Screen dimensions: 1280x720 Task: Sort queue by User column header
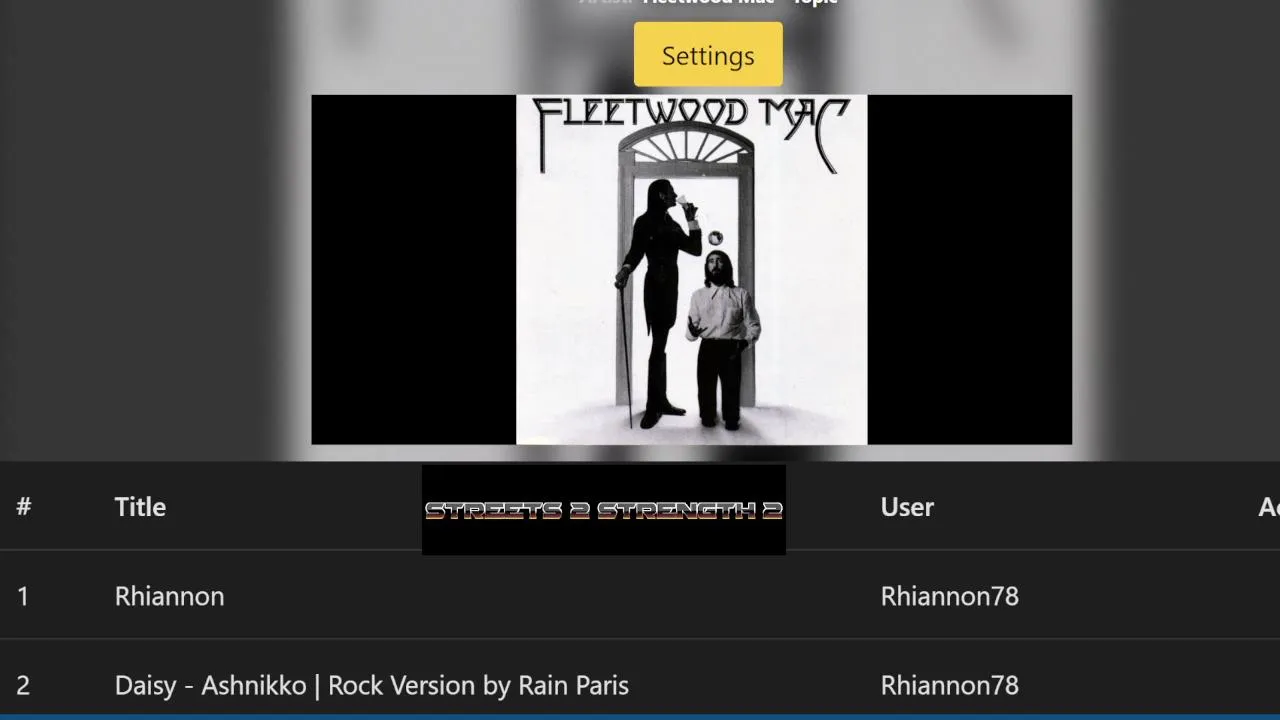(x=907, y=507)
